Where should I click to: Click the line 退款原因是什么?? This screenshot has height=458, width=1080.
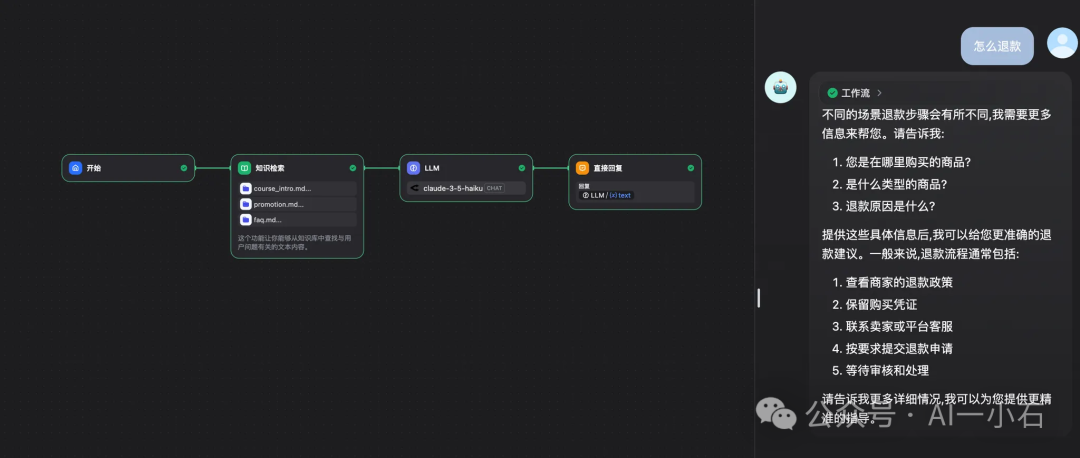coord(891,206)
